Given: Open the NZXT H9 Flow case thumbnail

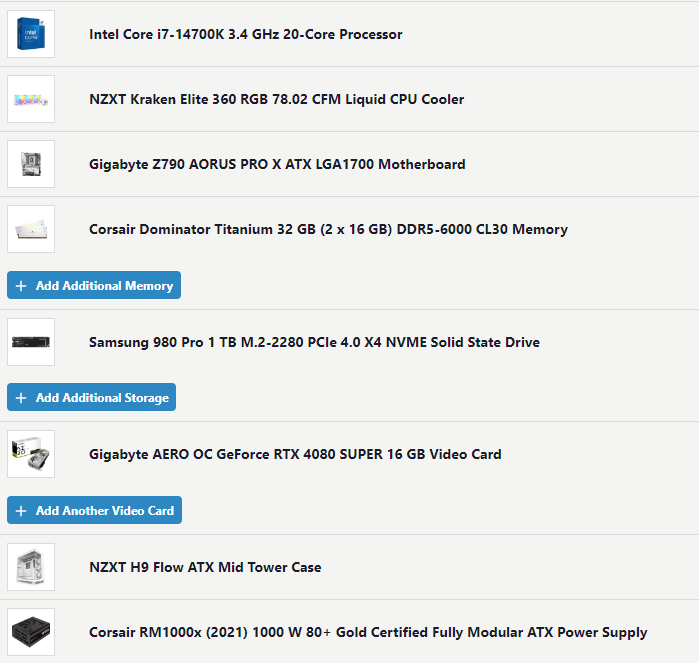Looking at the screenshot, I should (x=31, y=567).
